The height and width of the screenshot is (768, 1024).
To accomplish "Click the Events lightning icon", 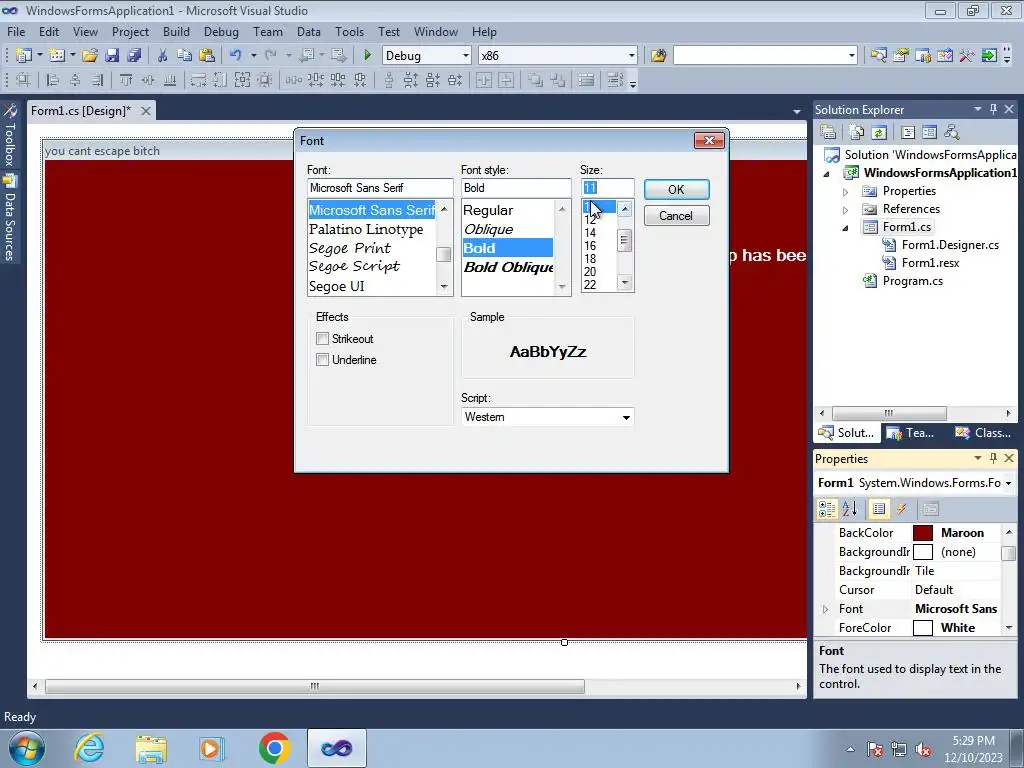I will [902, 509].
